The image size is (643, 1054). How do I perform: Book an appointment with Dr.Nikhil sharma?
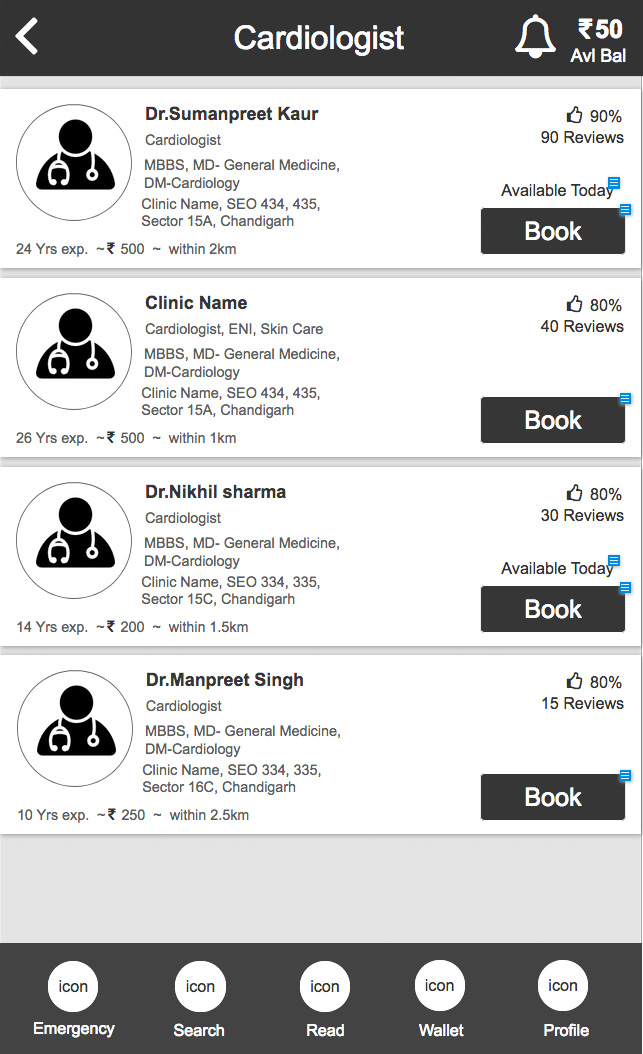tap(553, 609)
